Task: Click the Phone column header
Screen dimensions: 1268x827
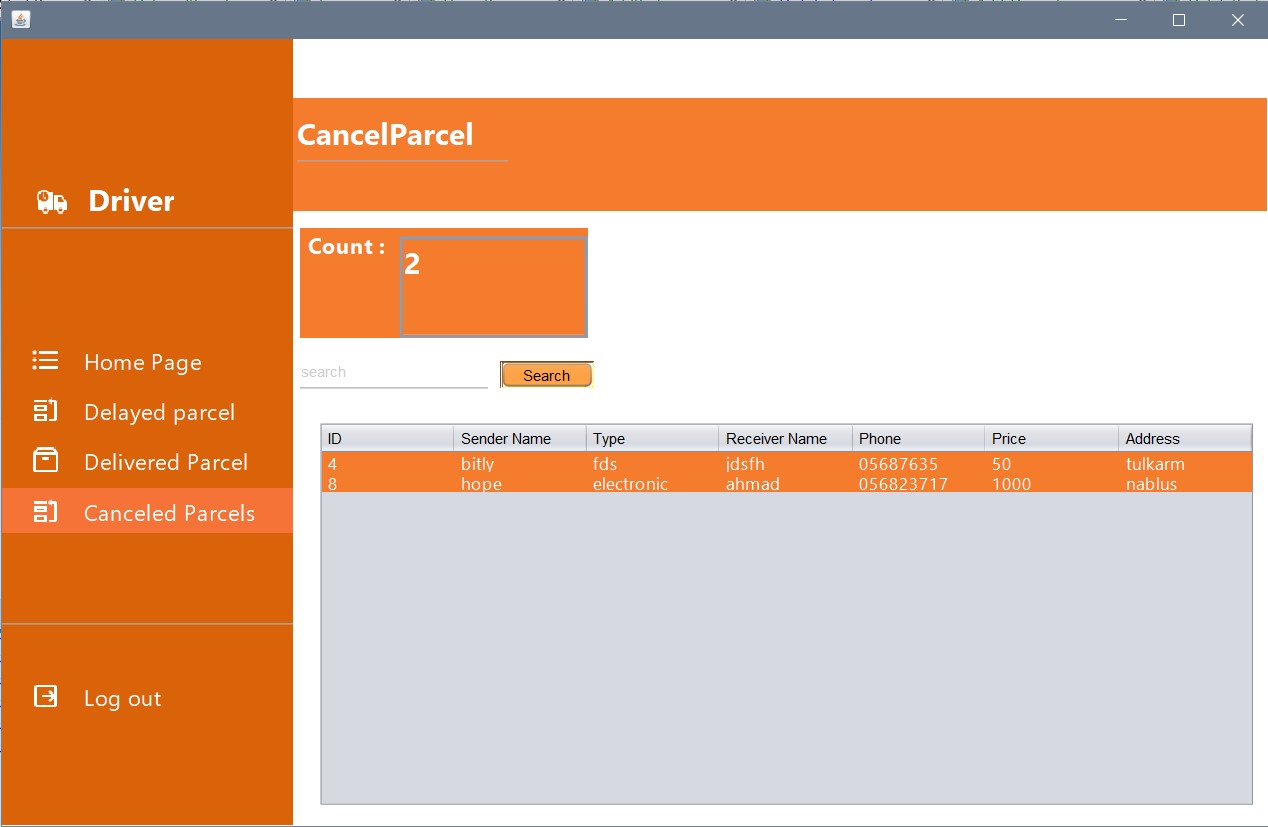Action: [919, 438]
